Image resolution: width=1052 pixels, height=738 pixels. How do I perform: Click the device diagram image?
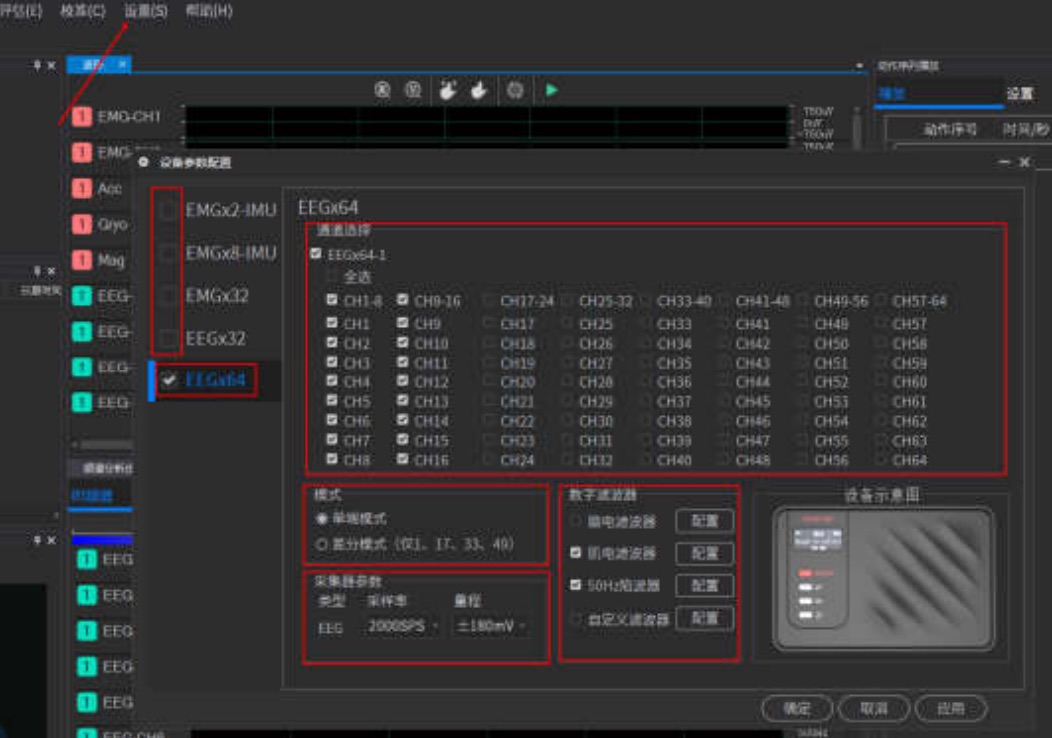pyautogui.click(x=883, y=579)
